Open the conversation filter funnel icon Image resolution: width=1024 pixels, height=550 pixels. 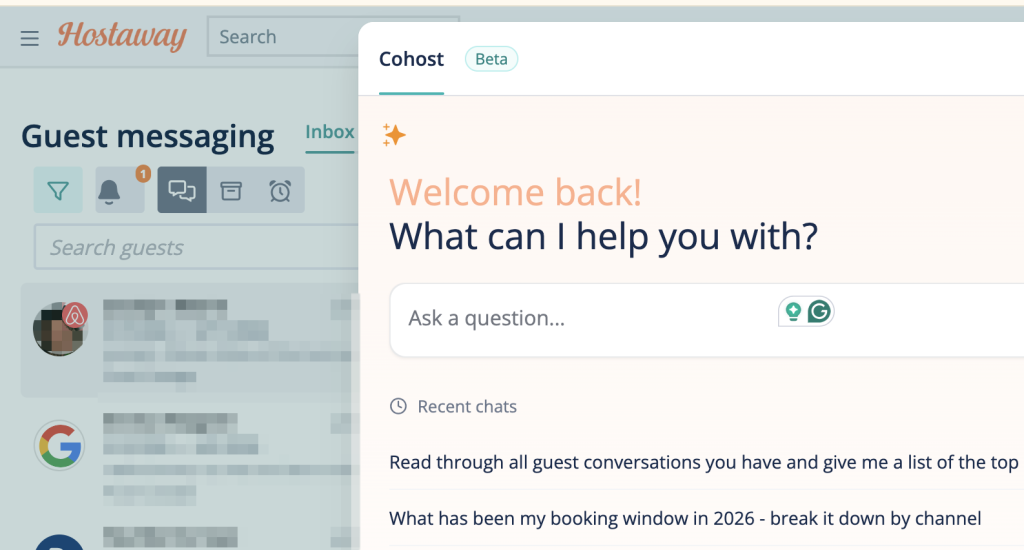click(x=58, y=190)
